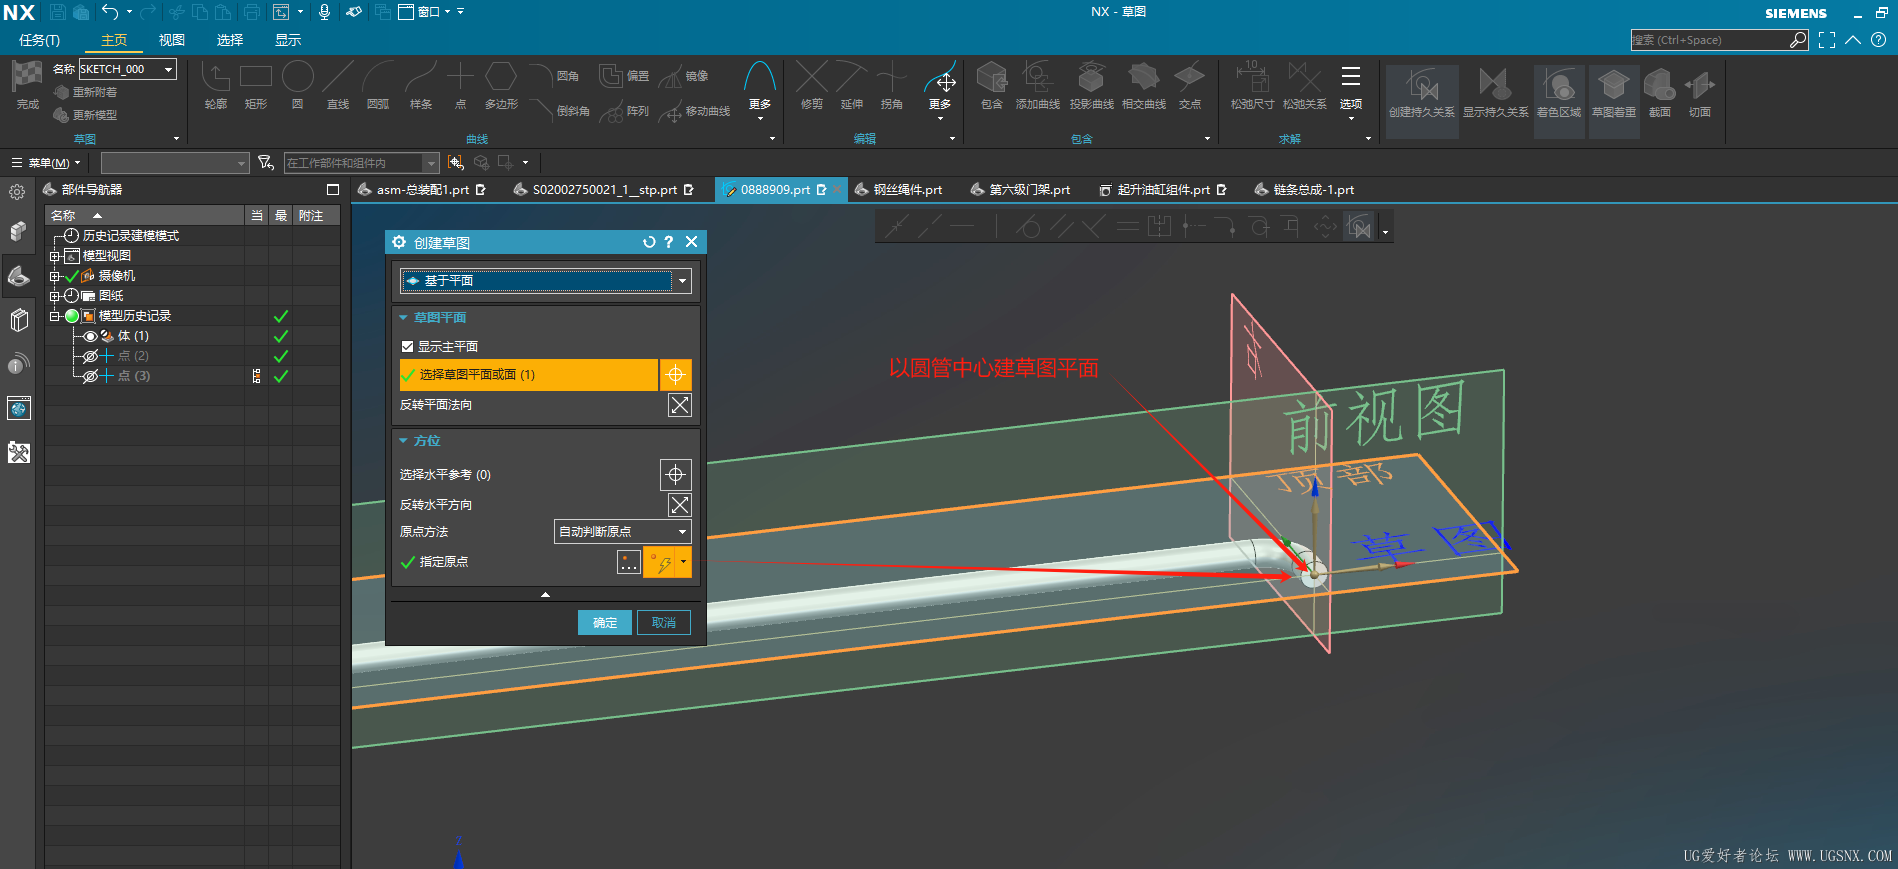Image resolution: width=1898 pixels, height=869 pixels.
Task: Click 选择水平参考 (0) selection step
Action: click(x=528, y=475)
